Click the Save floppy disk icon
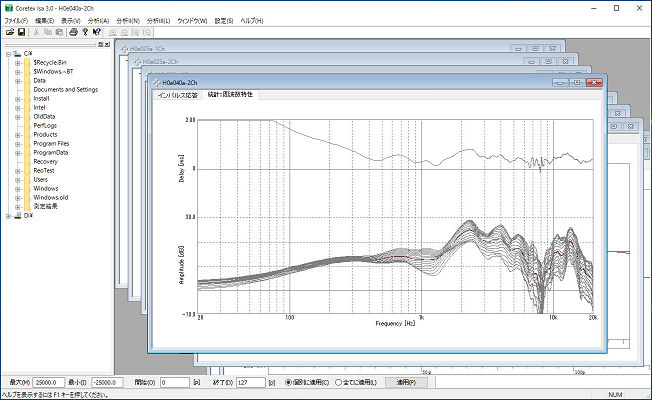Image resolution: width=652 pixels, height=400 pixels. tap(21, 32)
